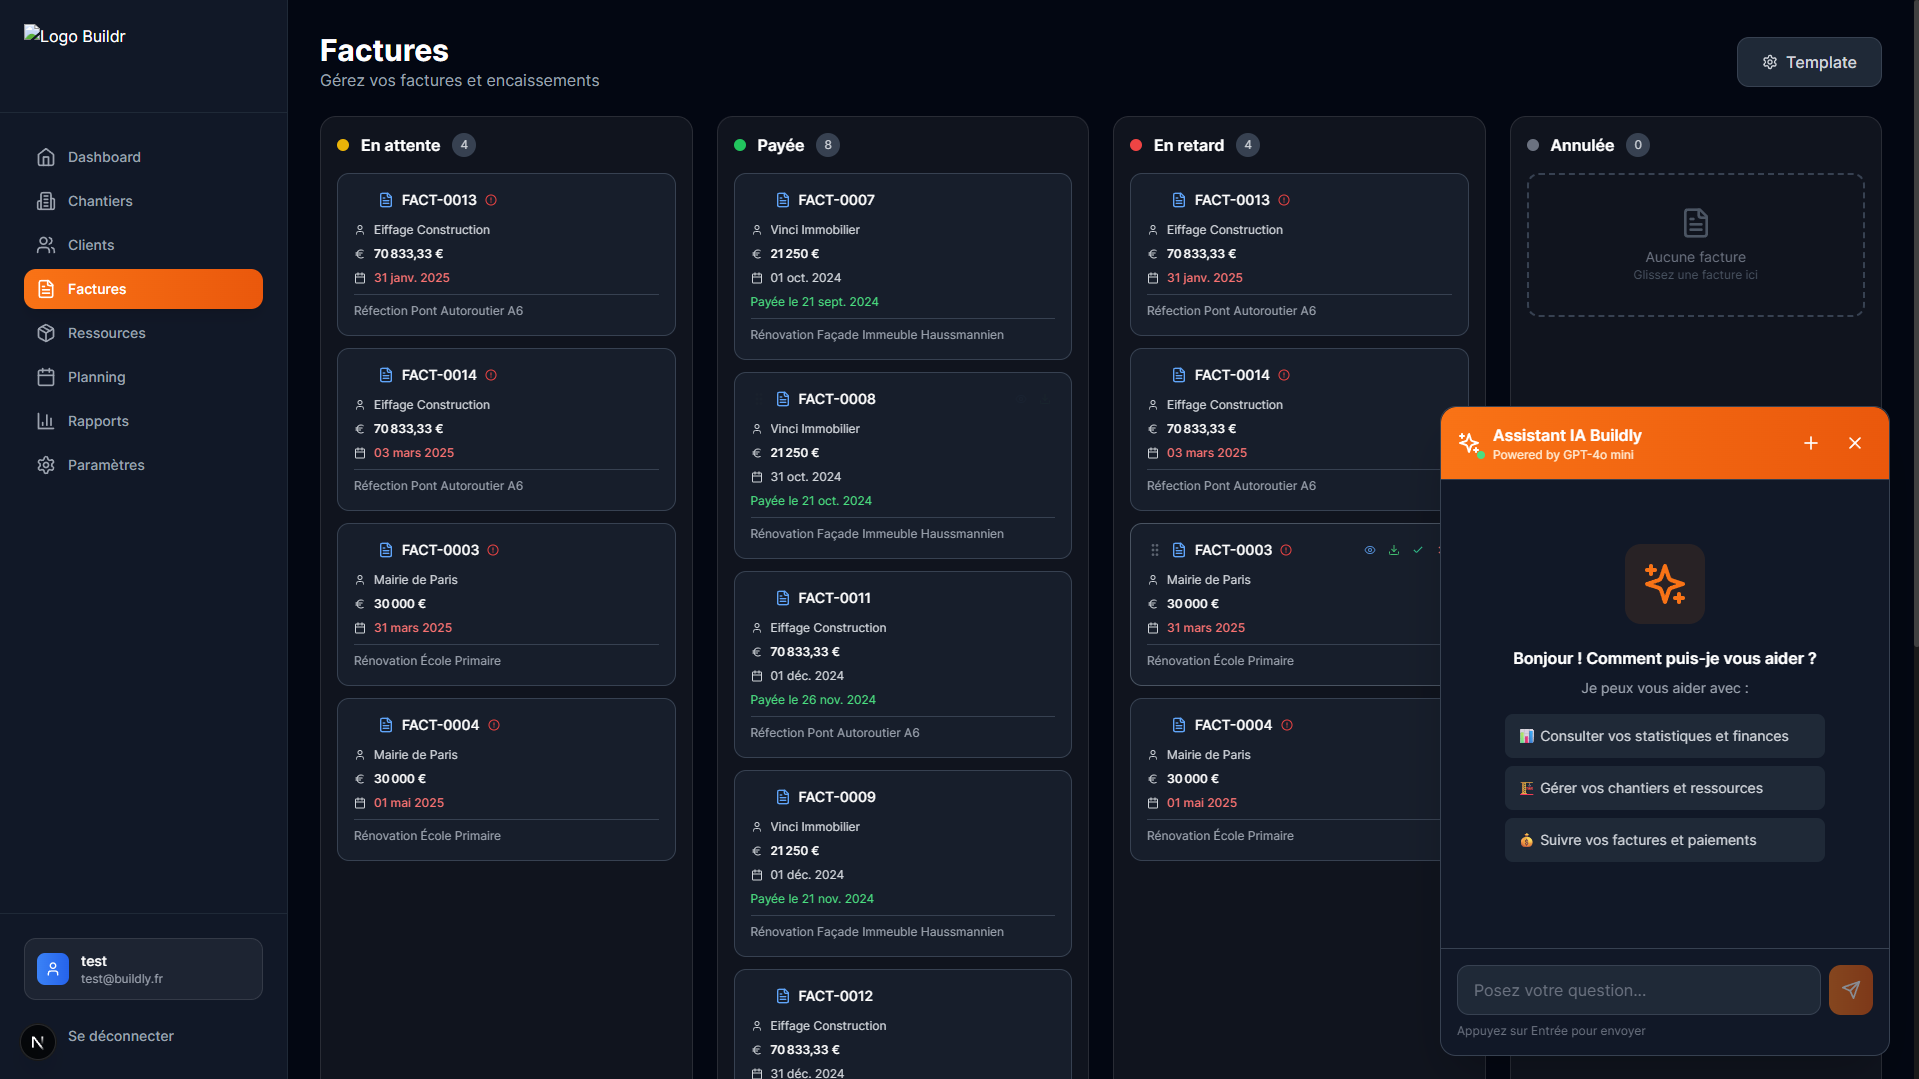Download the overdue FACT-0003 invoice
The image size is (1919, 1079).
click(x=1394, y=550)
